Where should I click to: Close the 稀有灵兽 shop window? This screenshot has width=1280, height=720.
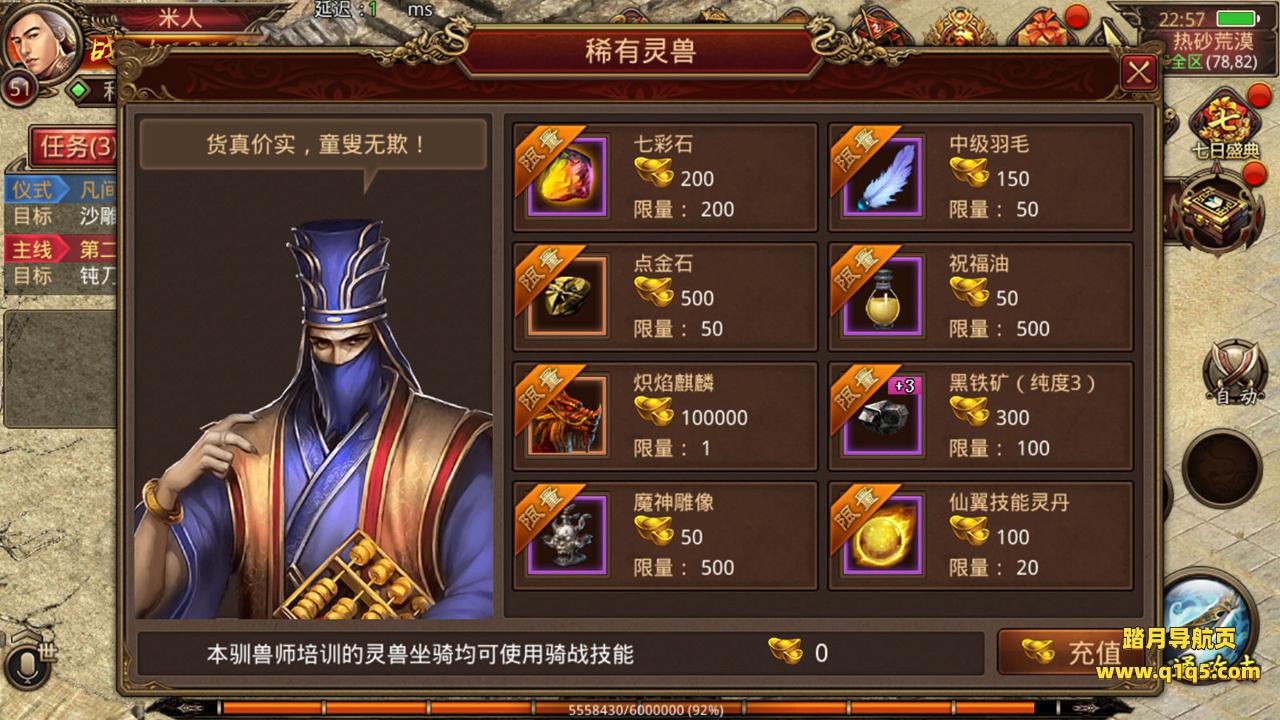click(1139, 73)
